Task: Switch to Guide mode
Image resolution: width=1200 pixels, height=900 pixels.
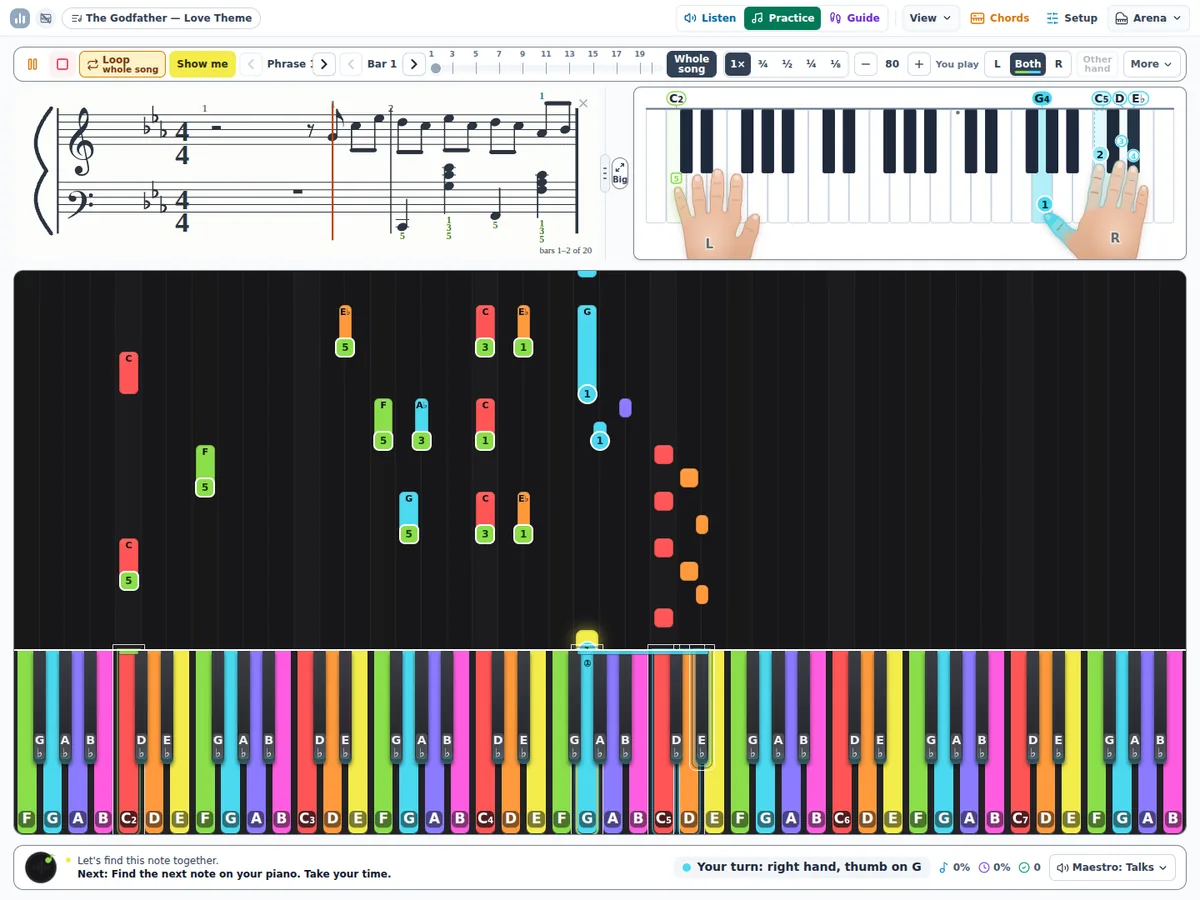Action: [x=855, y=18]
